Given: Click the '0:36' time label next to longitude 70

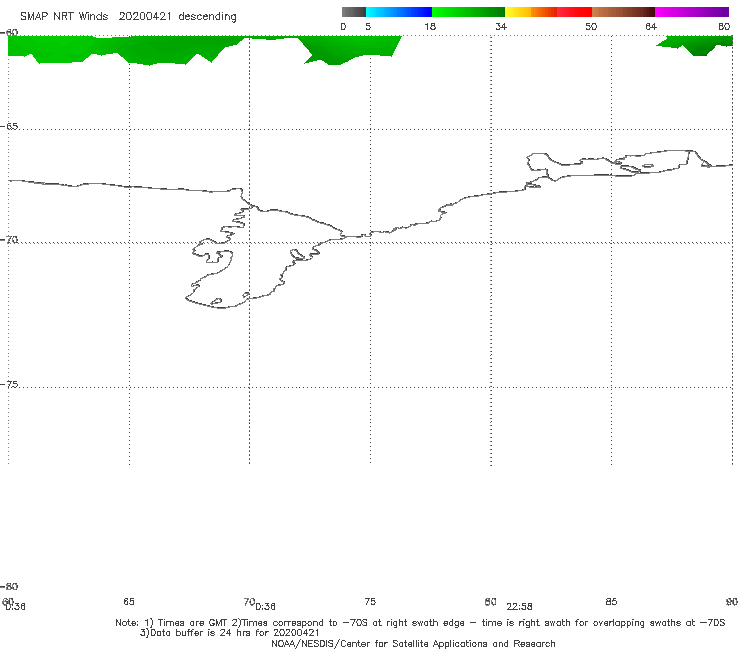Looking at the screenshot, I should (265, 607).
